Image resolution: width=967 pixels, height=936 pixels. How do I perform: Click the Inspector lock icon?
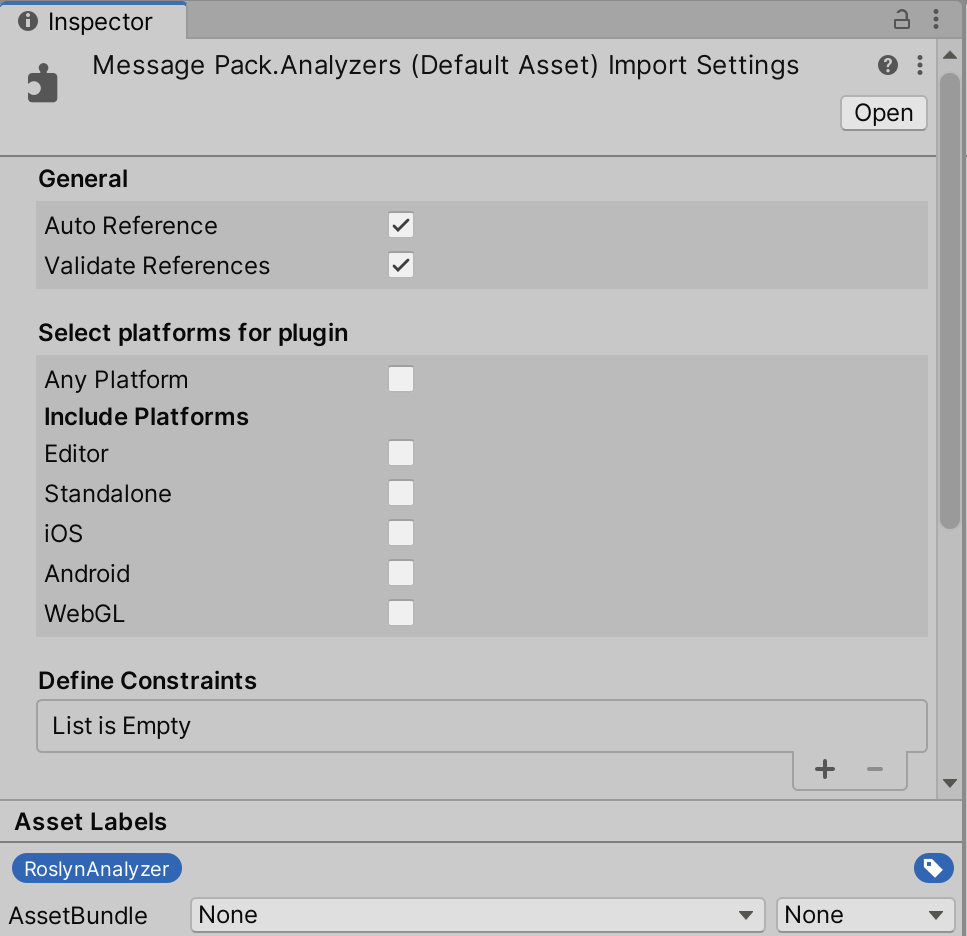click(902, 20)
